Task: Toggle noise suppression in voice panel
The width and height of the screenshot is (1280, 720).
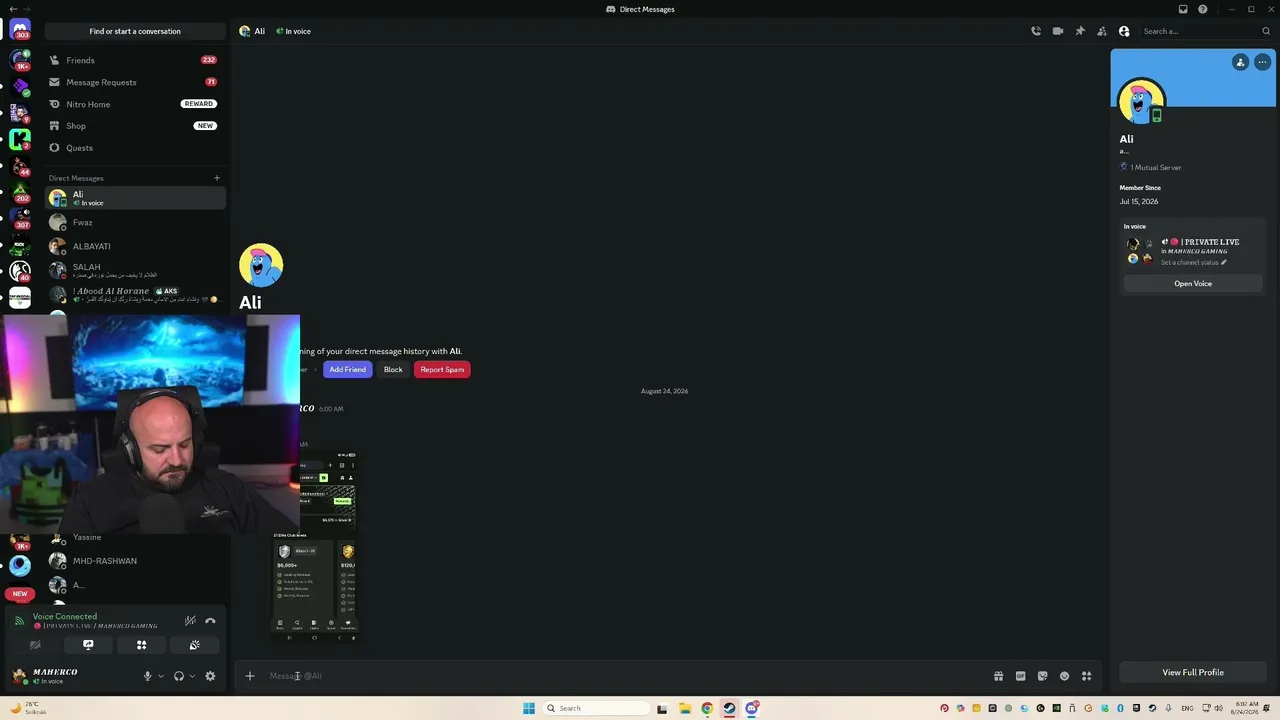Action: [190, 621]
